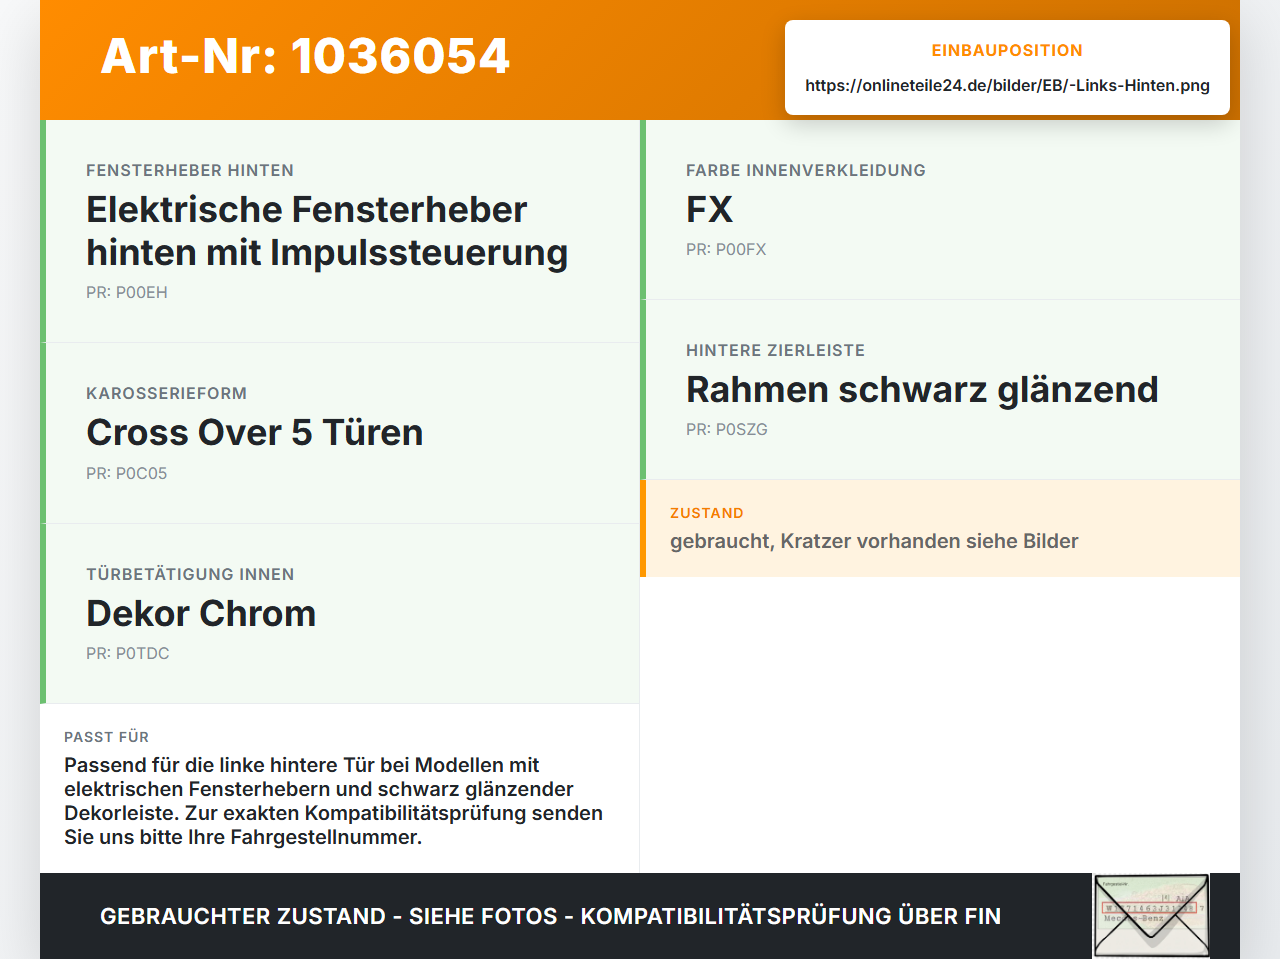Click the HINTERE ZIERLEISTE label
The width and height of the screenshot is (1280, 959).
coord(775,350)
